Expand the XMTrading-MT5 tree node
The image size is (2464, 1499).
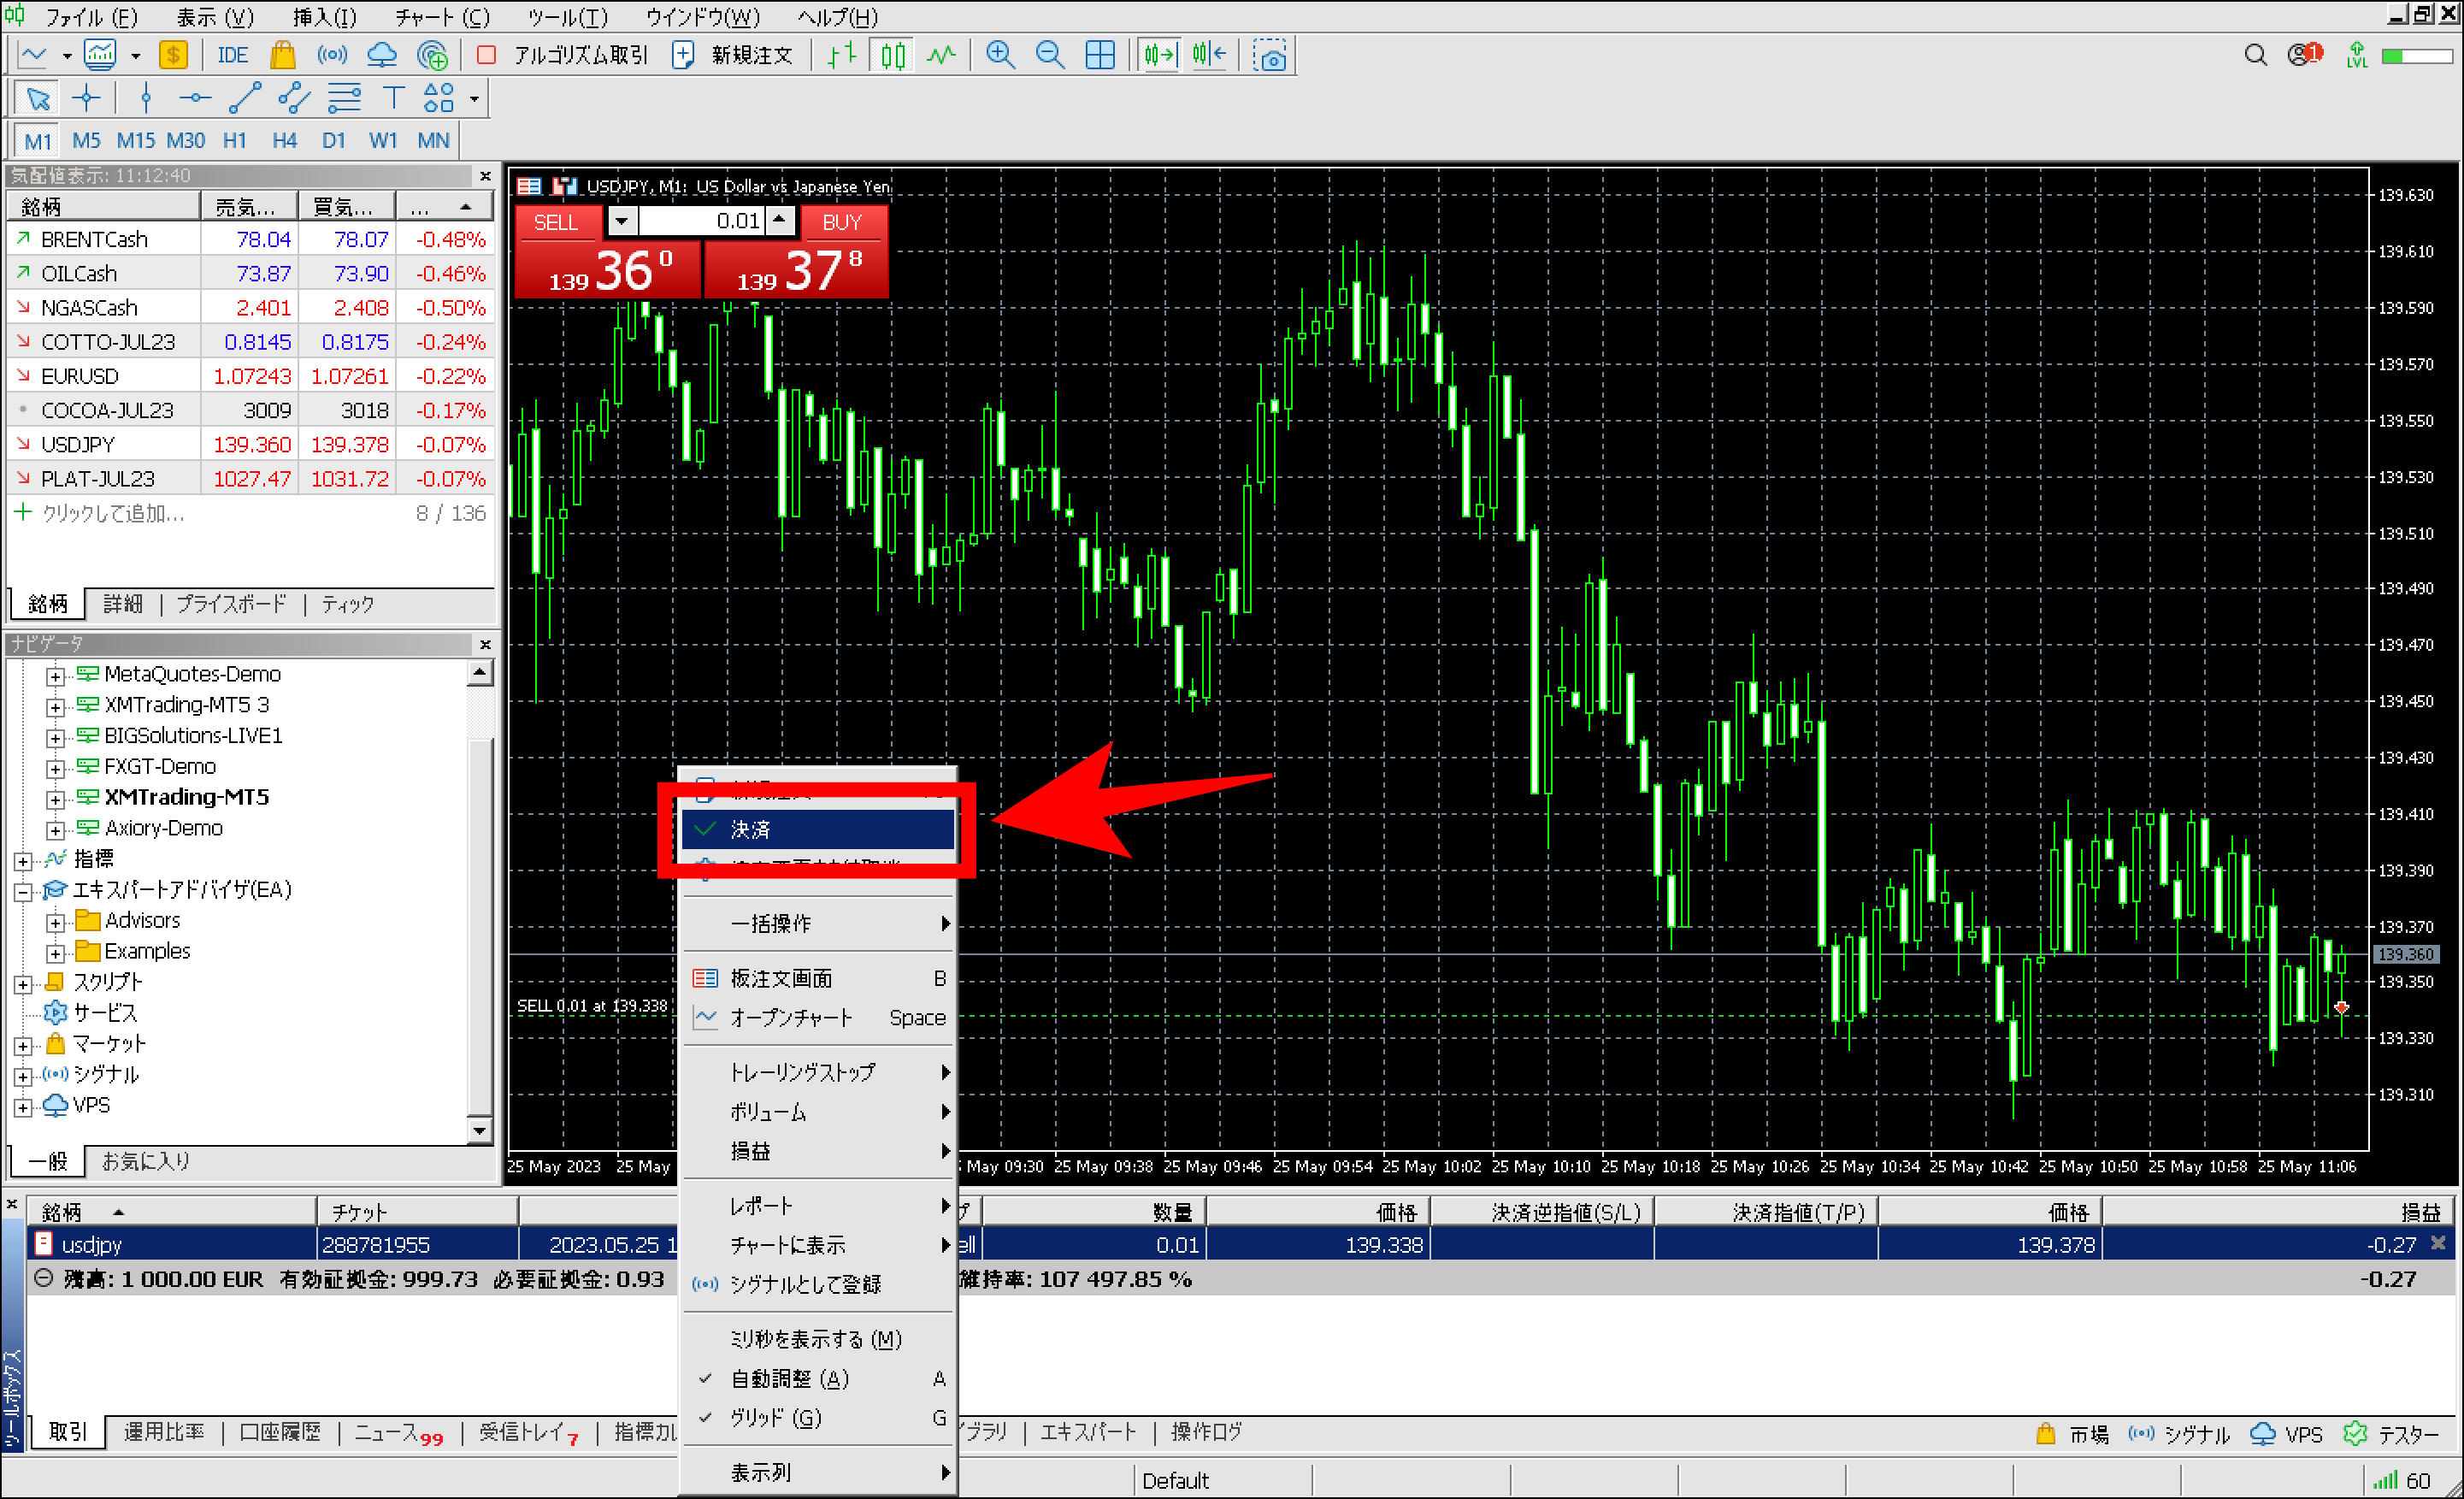56,799
